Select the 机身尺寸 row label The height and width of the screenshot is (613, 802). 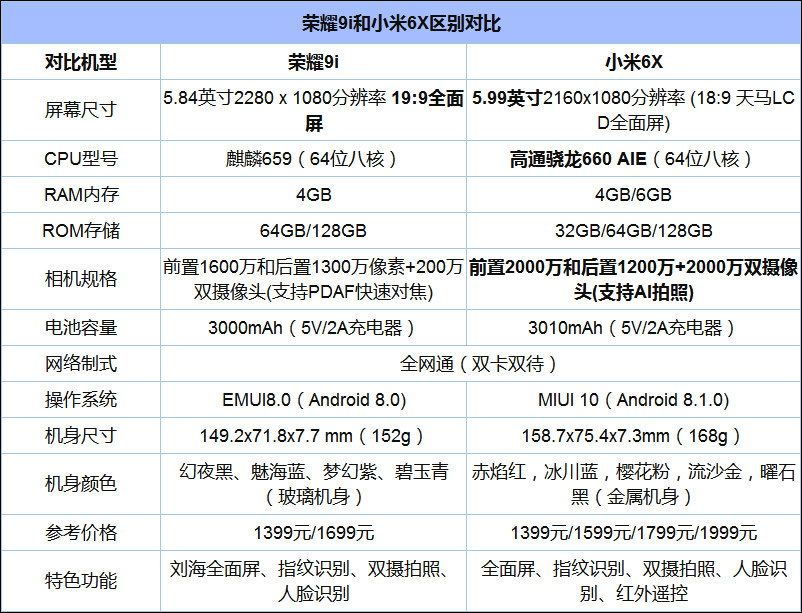(x=81, y=435)
